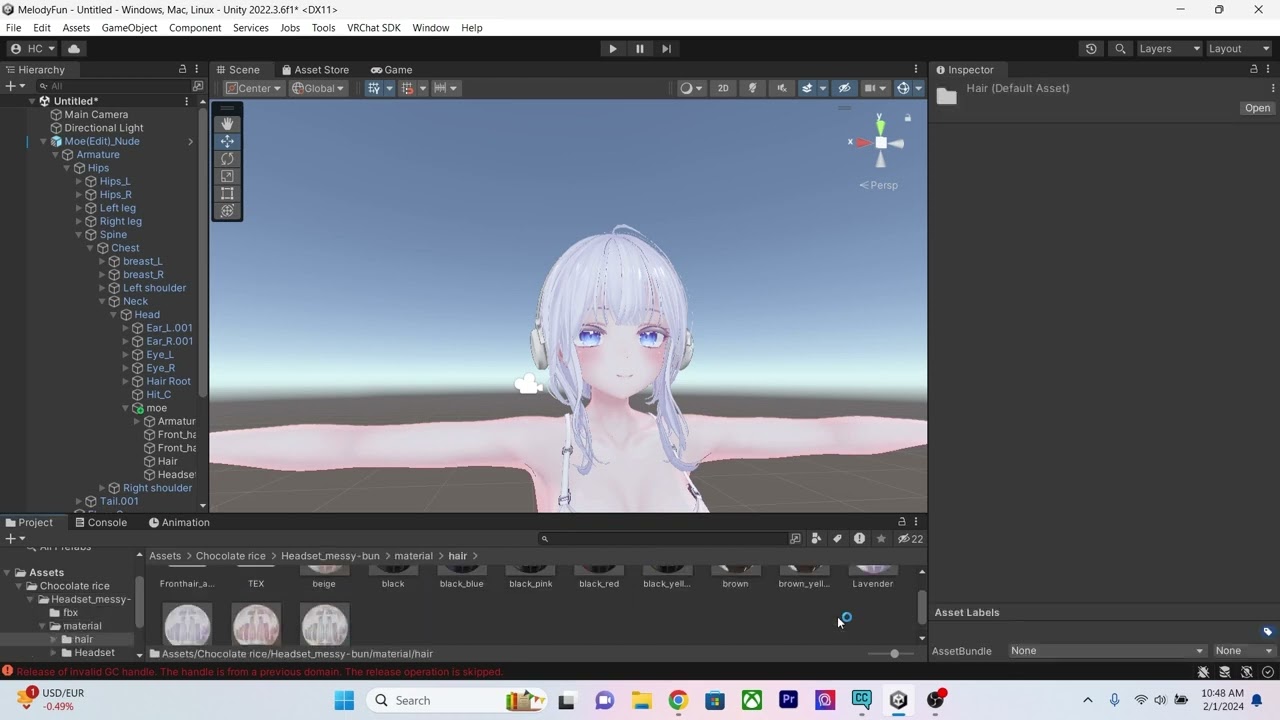Screen dimensions: 1280x720
Task: Open the Project create plus button
Action: (14, 538)
